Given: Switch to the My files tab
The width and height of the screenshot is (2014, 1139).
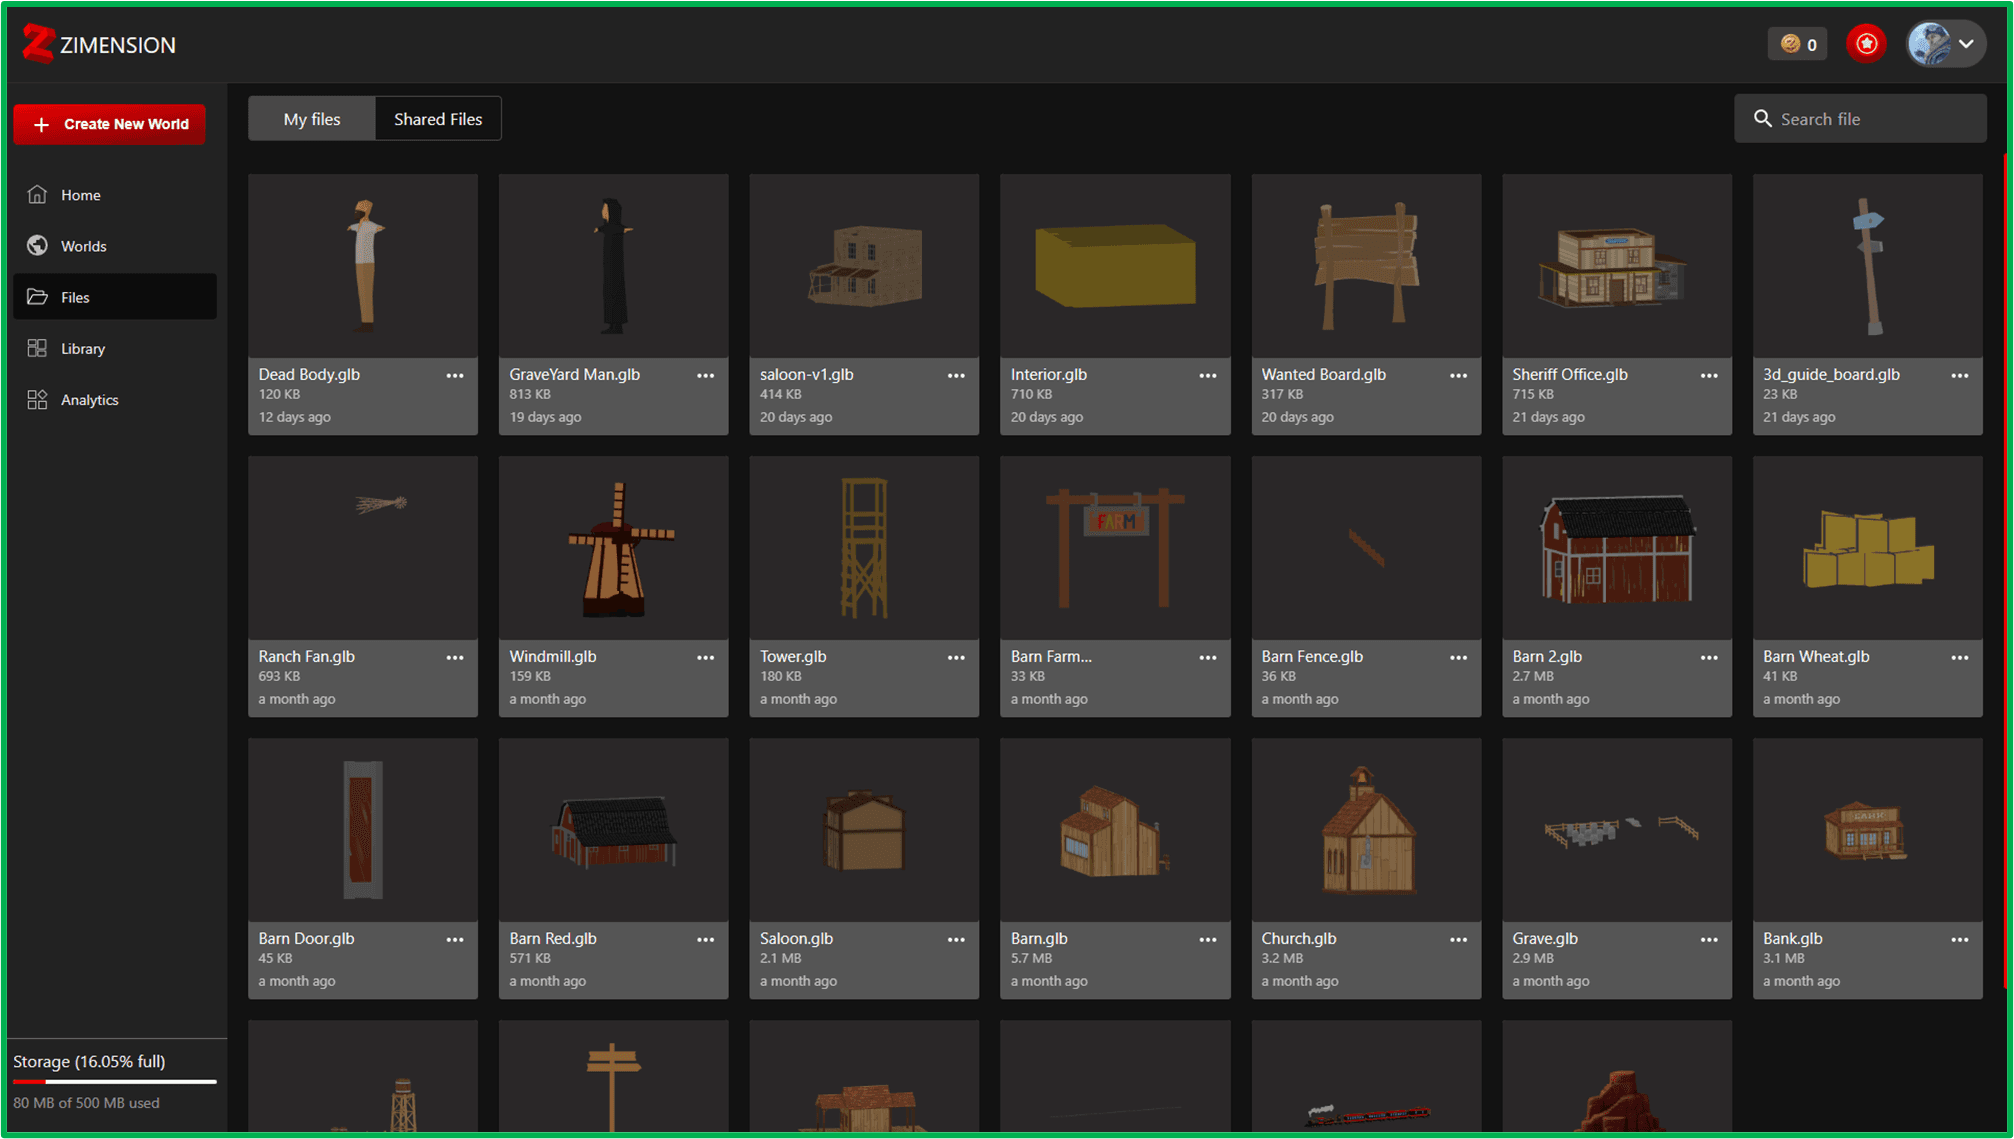Looking at the screenshot, I should tap(312, 118).
